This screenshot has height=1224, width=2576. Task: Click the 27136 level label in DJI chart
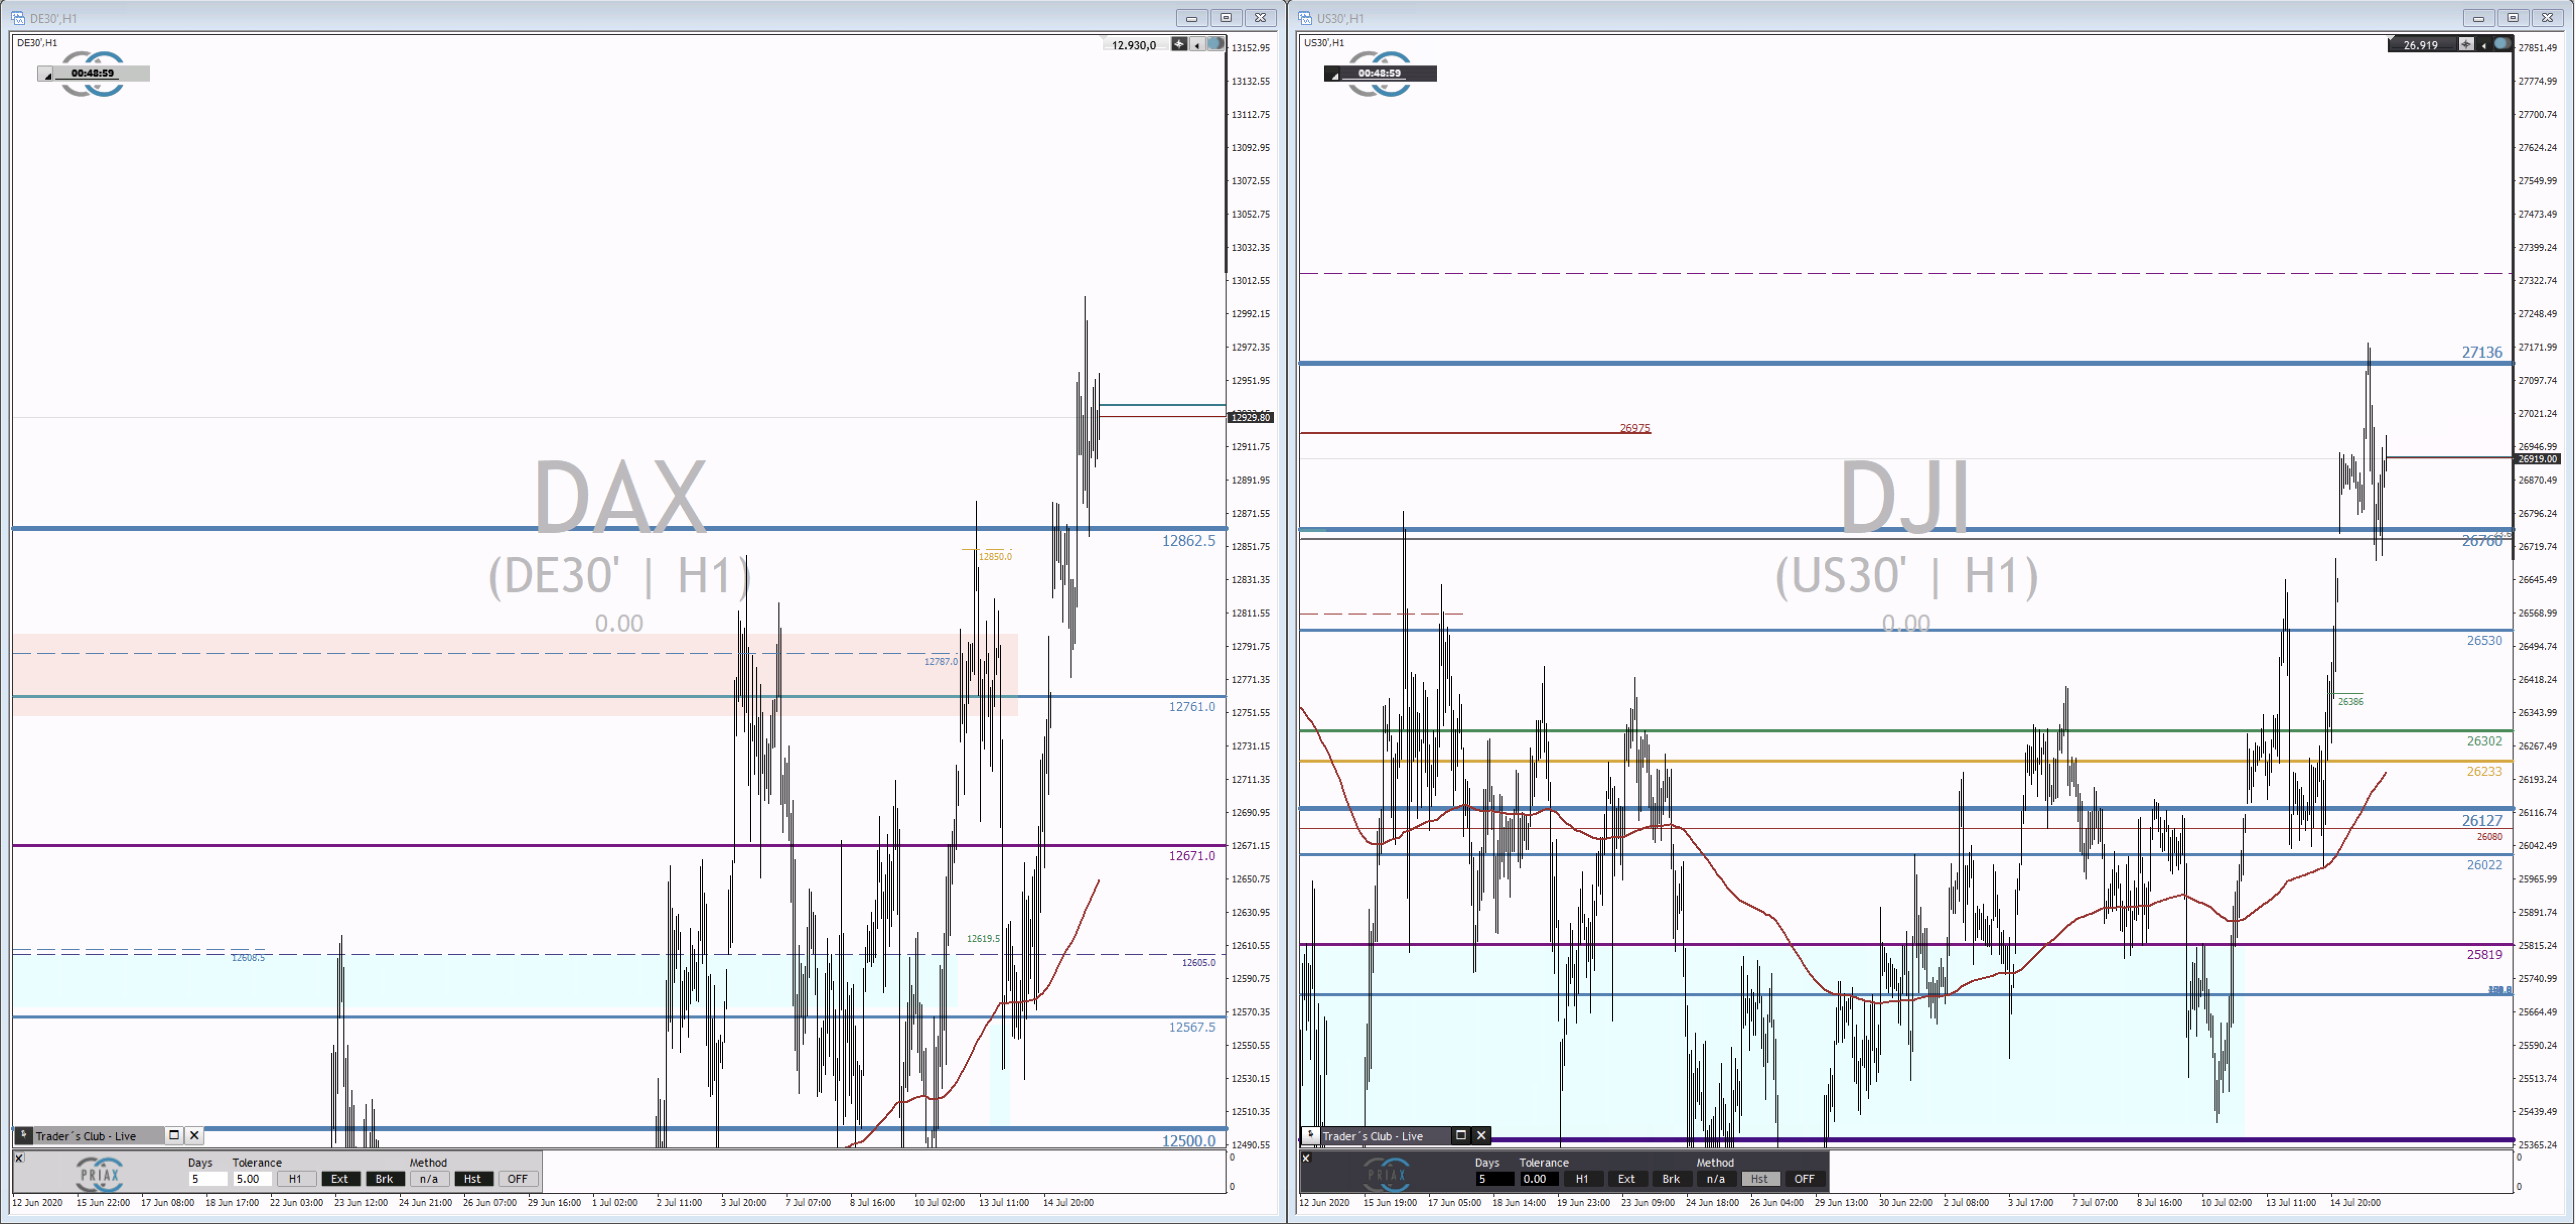pos(2482,352)
